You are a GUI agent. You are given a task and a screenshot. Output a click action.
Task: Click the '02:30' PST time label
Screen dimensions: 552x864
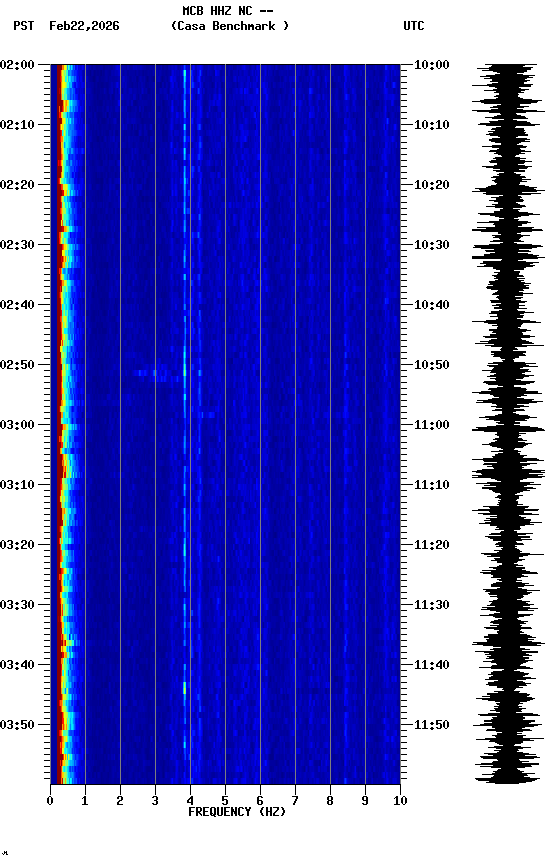[x=17, y=245]
